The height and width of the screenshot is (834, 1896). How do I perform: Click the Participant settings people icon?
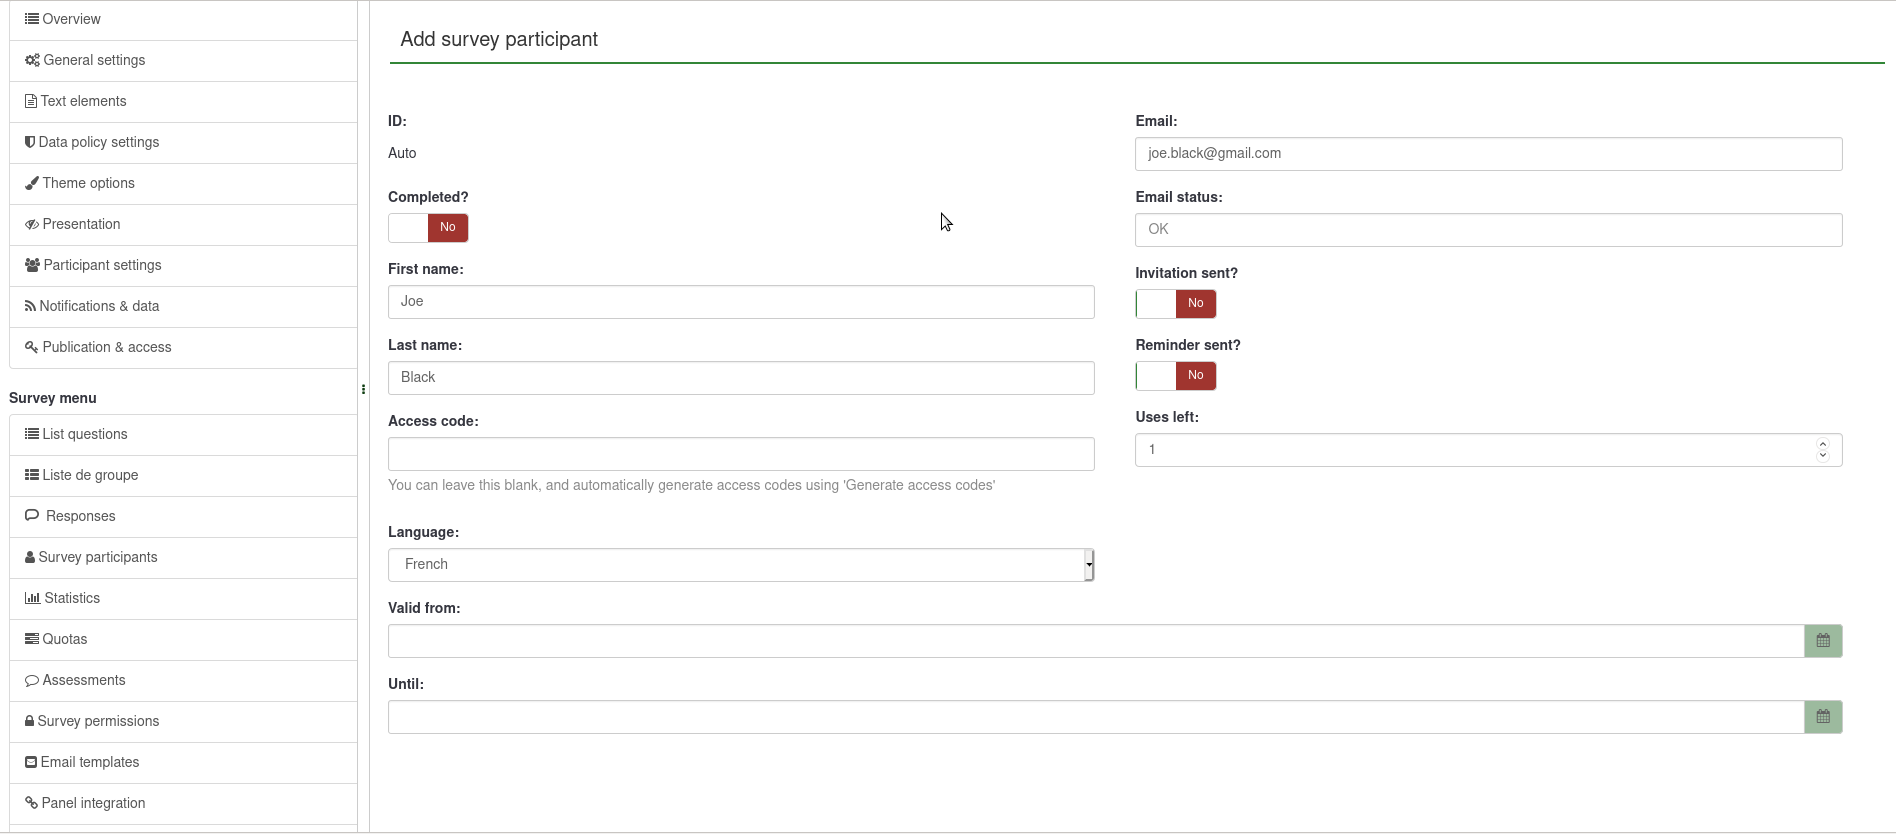click(32, 265)
